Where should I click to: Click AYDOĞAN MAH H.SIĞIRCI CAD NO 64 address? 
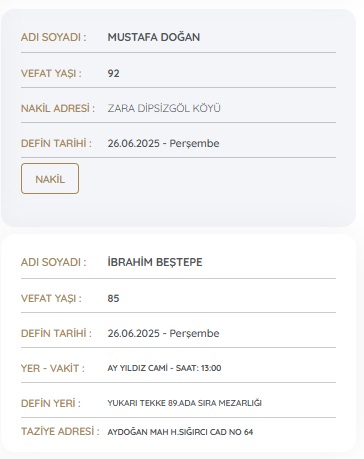coord(180,432)
